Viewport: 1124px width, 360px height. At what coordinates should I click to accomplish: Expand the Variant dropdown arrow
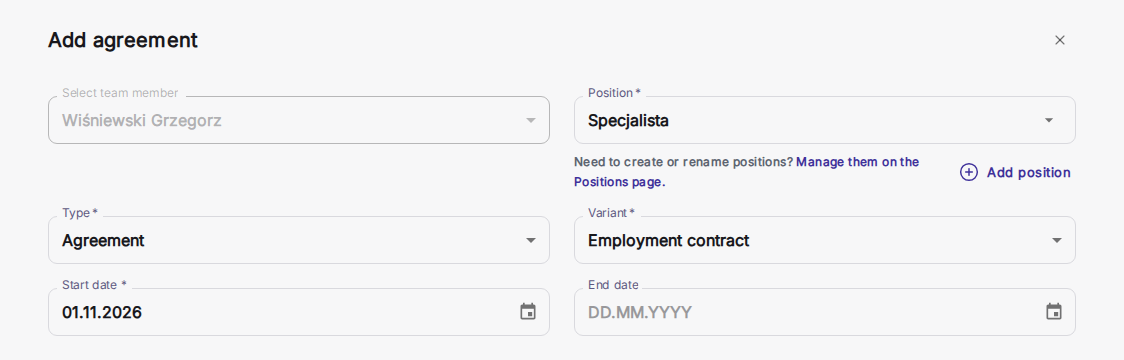pos(1056,240)
